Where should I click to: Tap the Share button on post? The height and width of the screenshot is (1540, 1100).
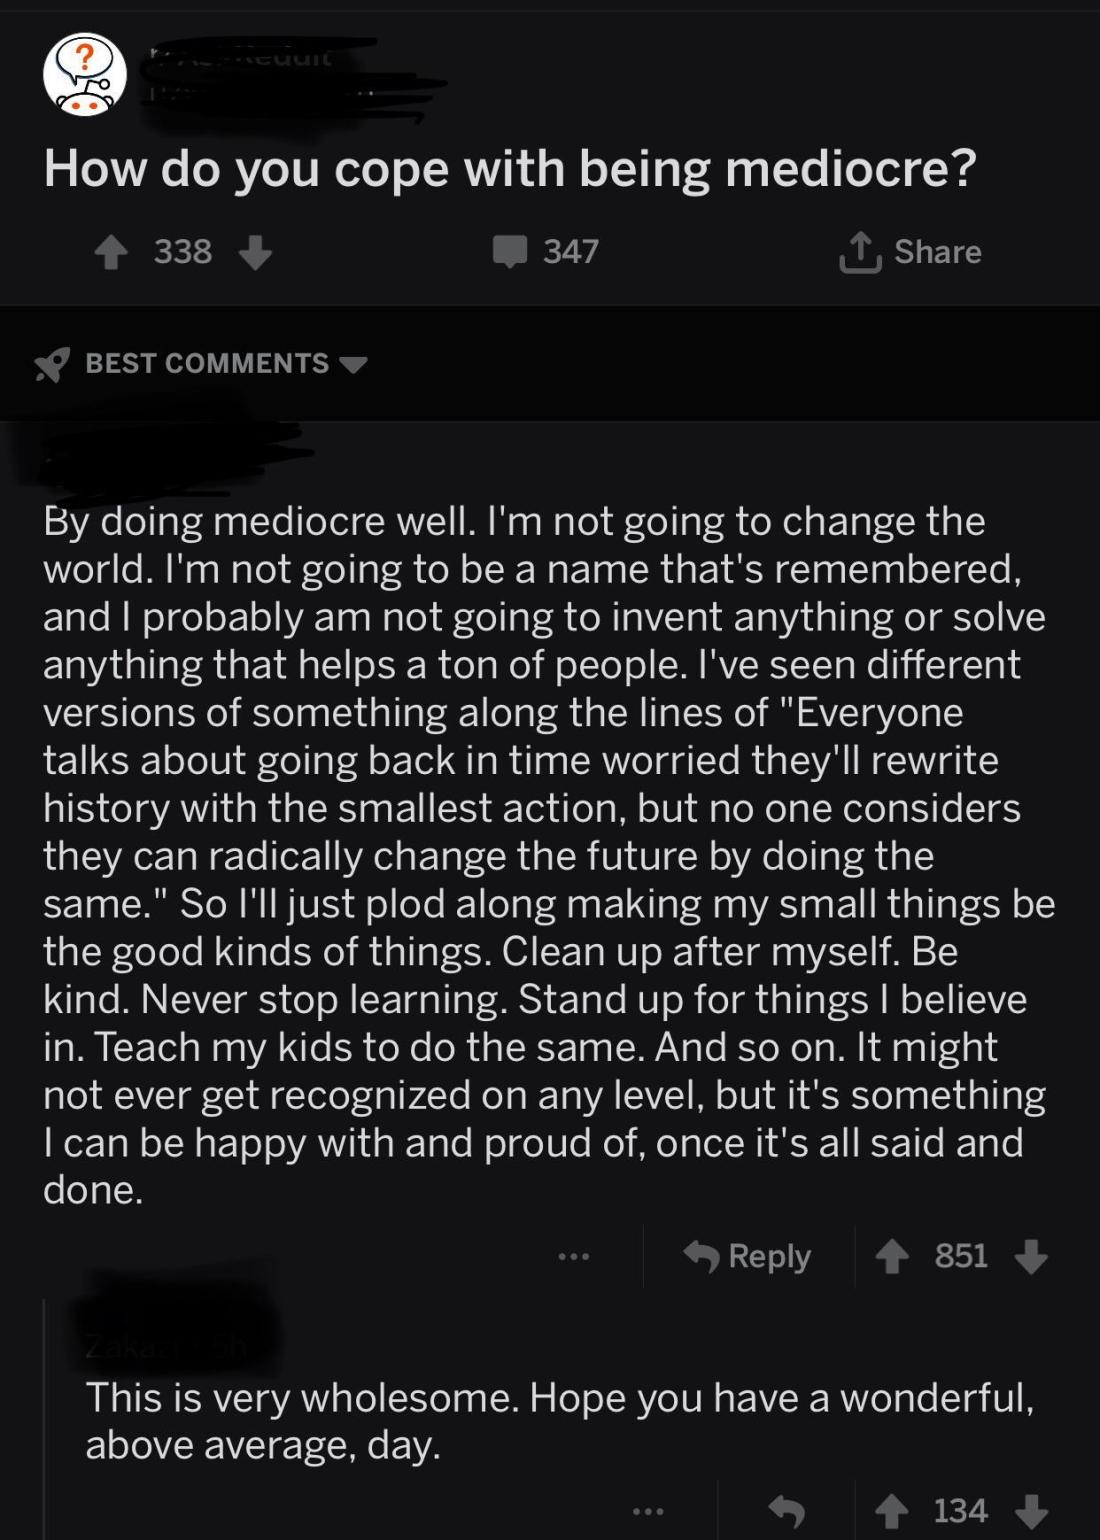910,252
